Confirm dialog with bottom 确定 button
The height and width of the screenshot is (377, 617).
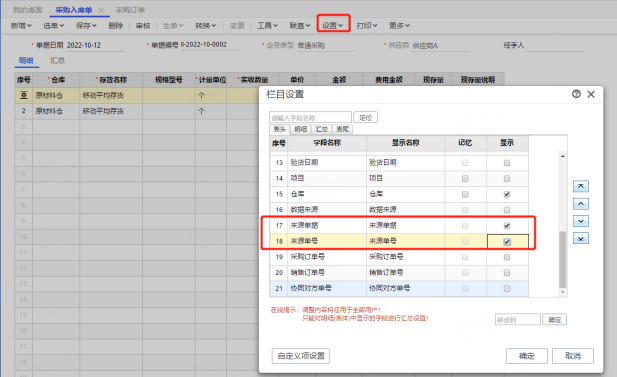coord(526,356)
